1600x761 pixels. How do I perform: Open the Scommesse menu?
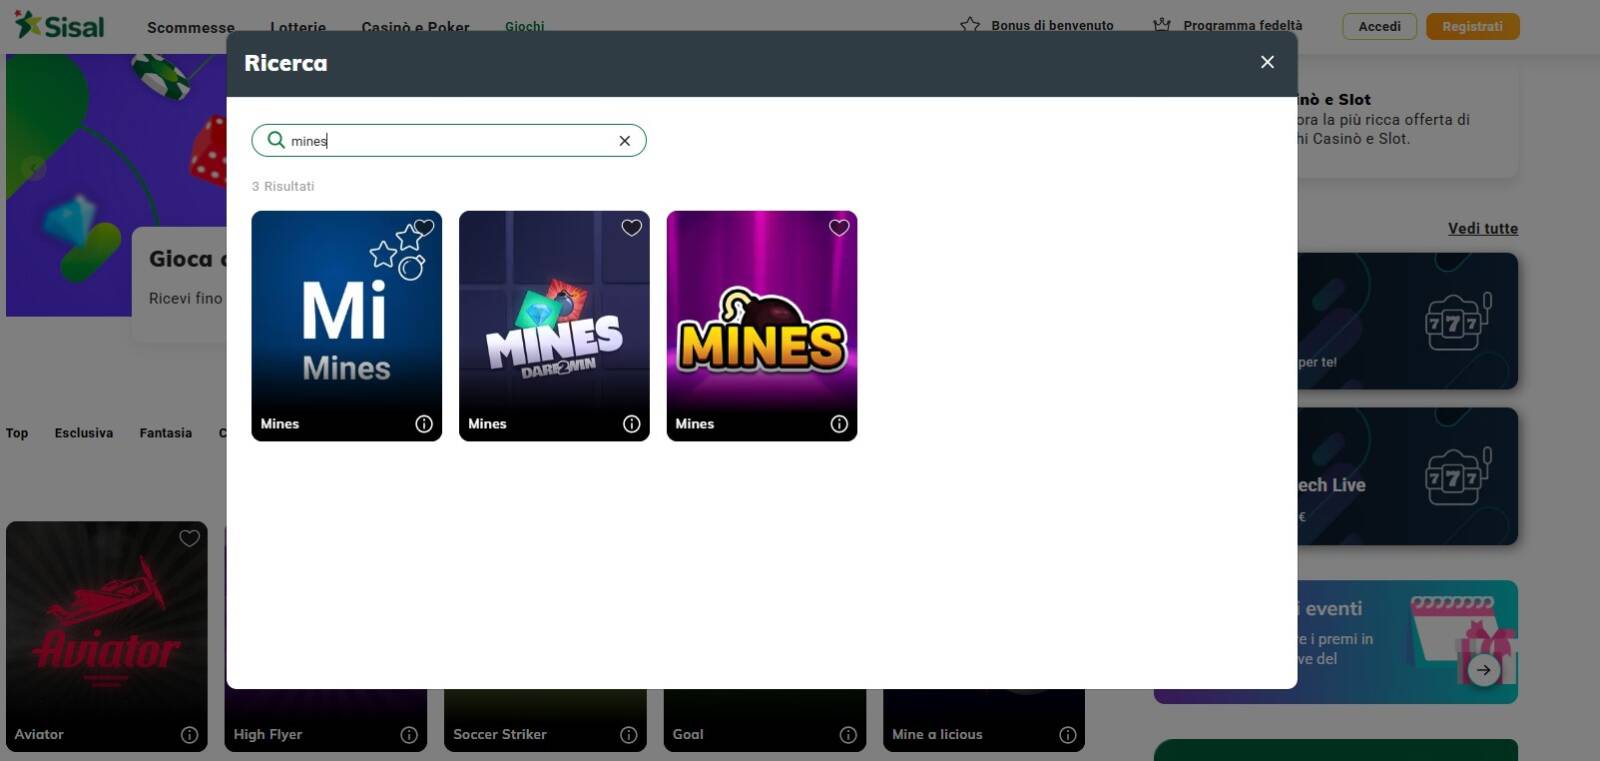coord(190,27)
